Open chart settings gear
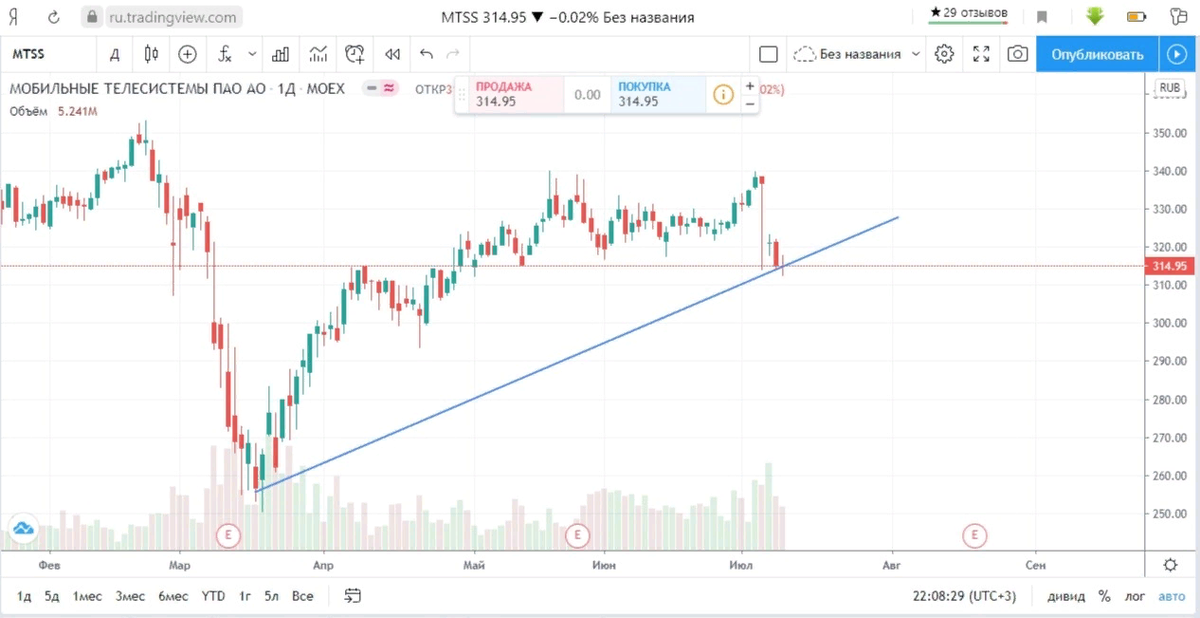This screenshot has height=618, width=1200. 944,54
